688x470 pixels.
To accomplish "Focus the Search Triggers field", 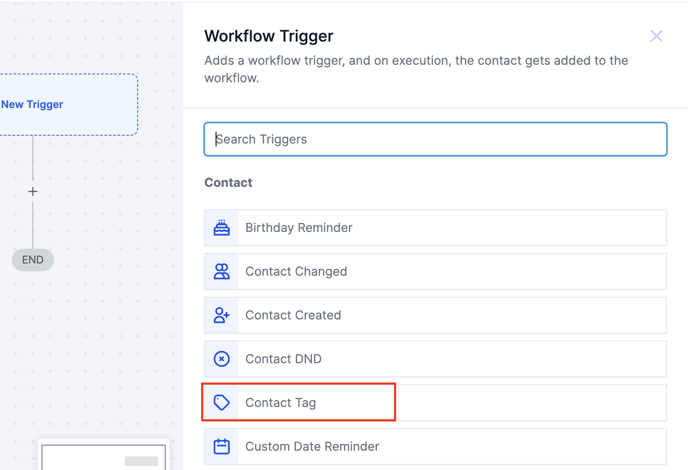I will tap(435, 139).
